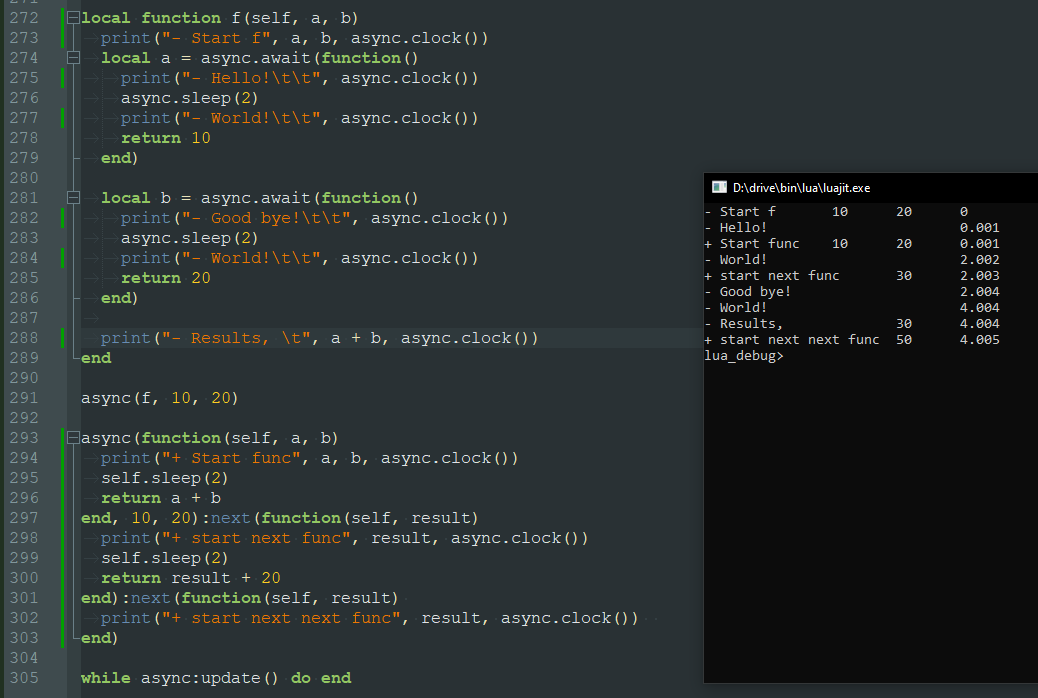
Task: Click console output '- Hello!' row
Action: (852, 228)
